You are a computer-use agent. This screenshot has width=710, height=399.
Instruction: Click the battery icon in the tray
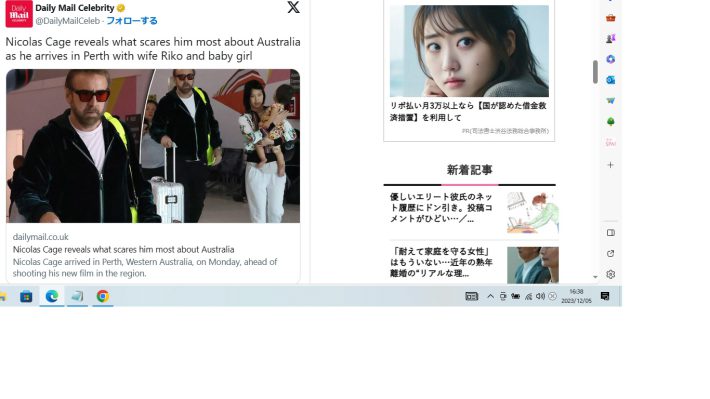515,297
